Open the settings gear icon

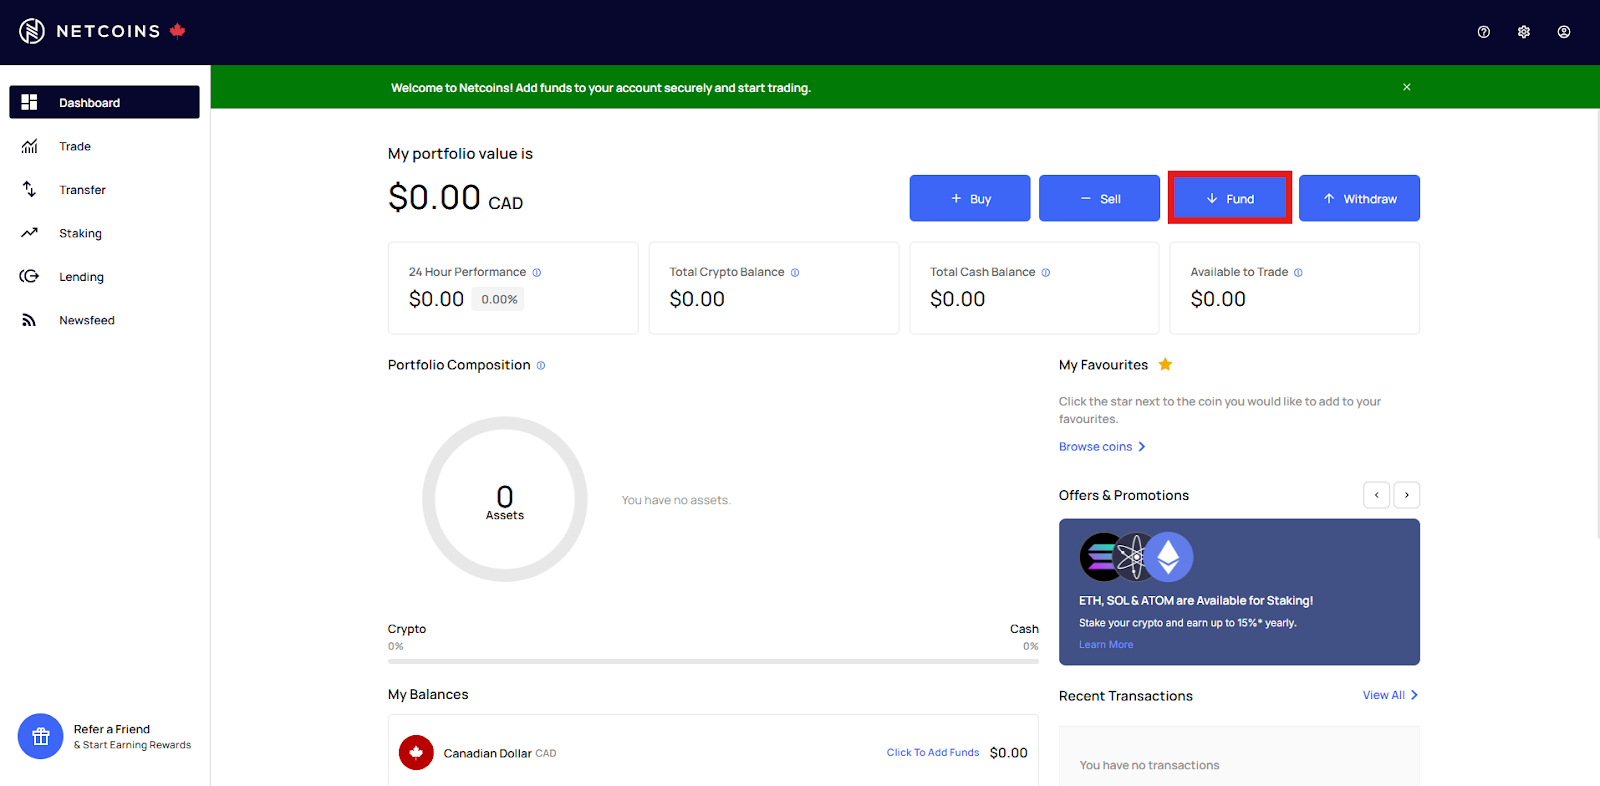1524,32
